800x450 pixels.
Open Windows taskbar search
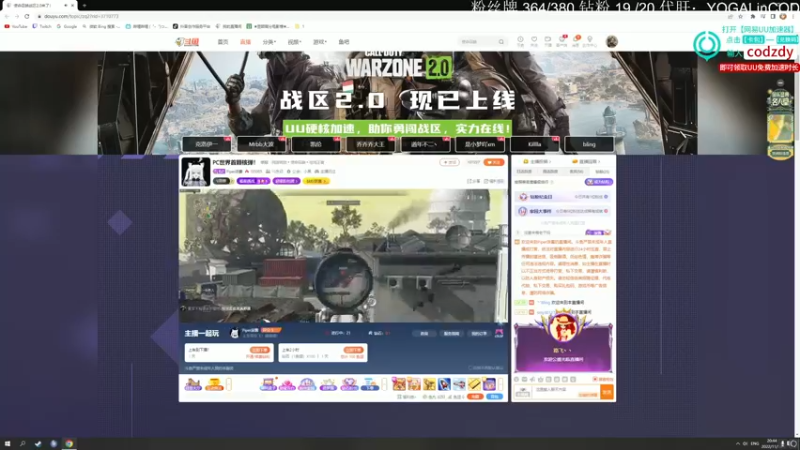[22, 444]
